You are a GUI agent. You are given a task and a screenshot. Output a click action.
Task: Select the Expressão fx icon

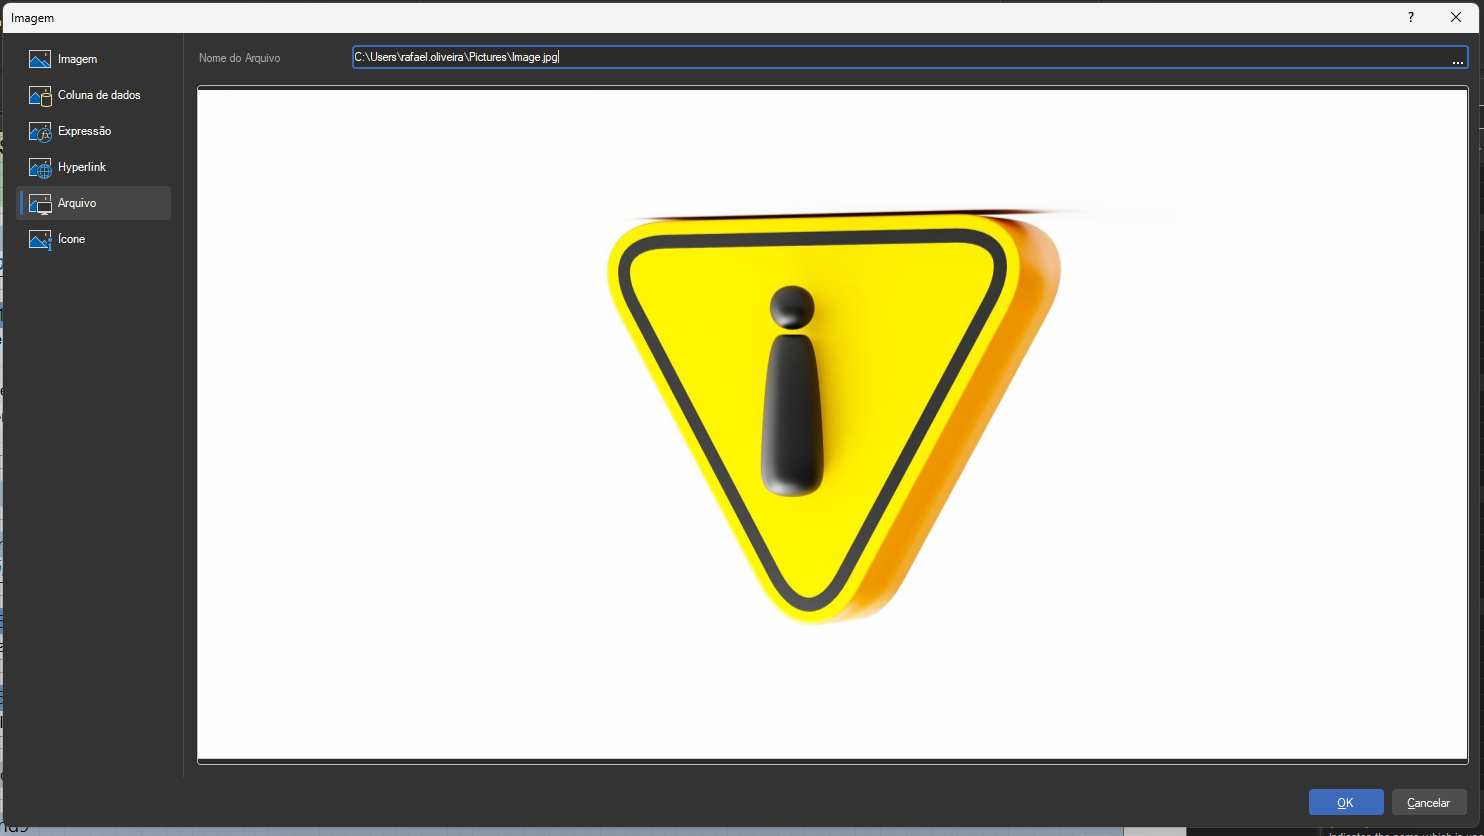pyautogui.click(x=40, y=131)
